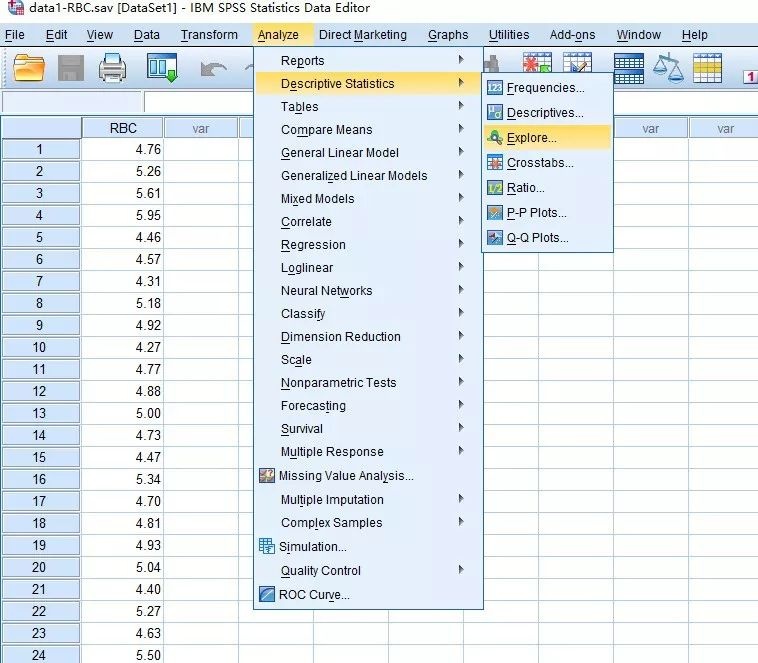Select the Forecasting menu entry

tap(368, 406)
